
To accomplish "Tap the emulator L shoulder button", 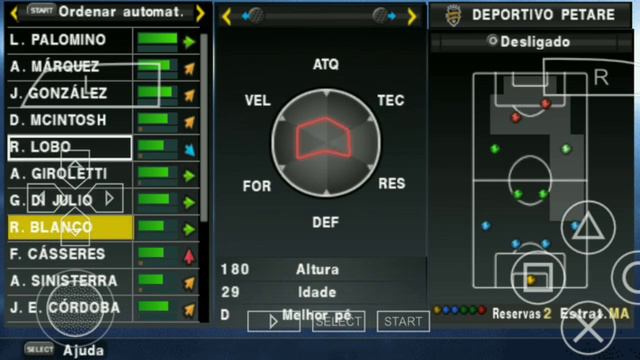I will coord(91,85).
